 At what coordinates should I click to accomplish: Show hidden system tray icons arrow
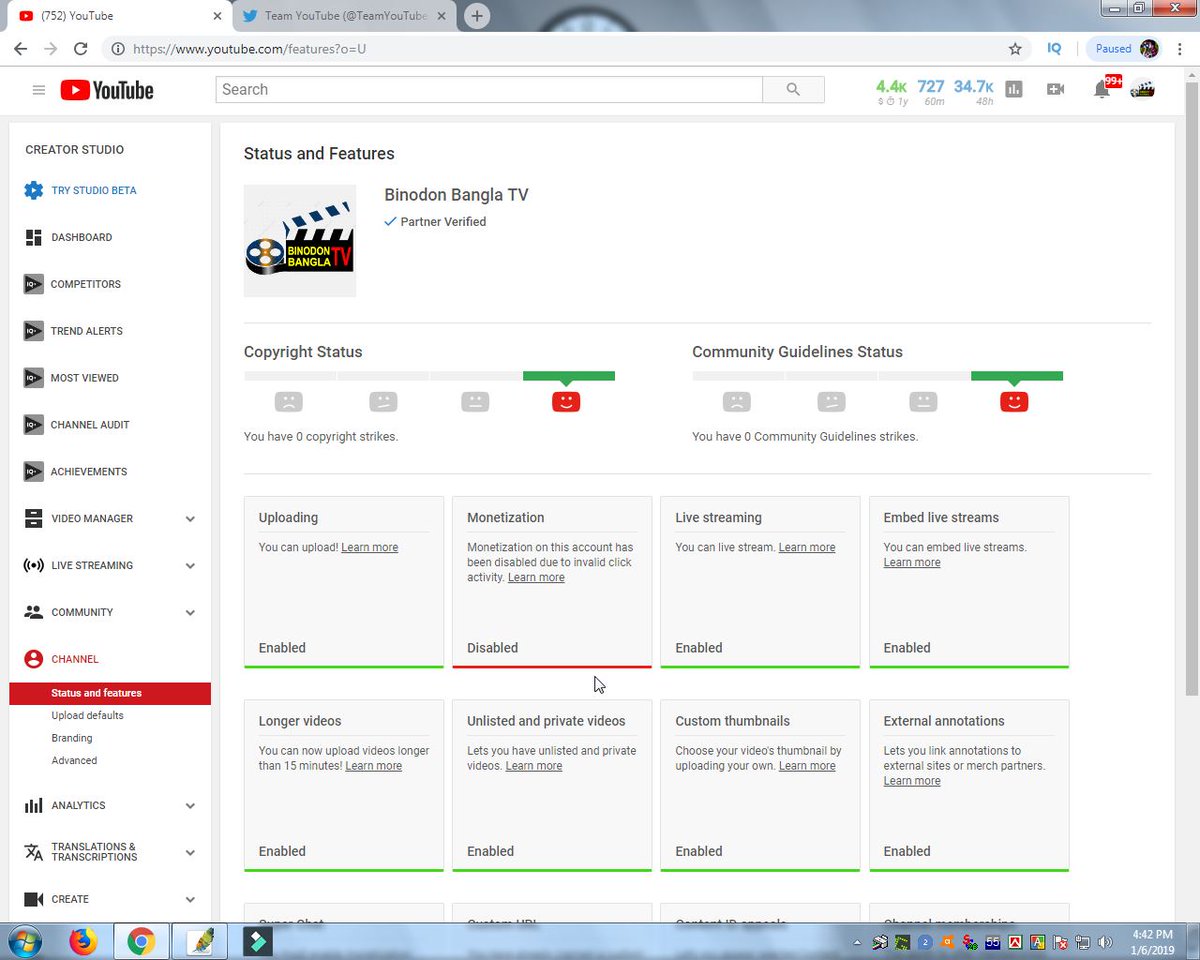click(858, 942)
